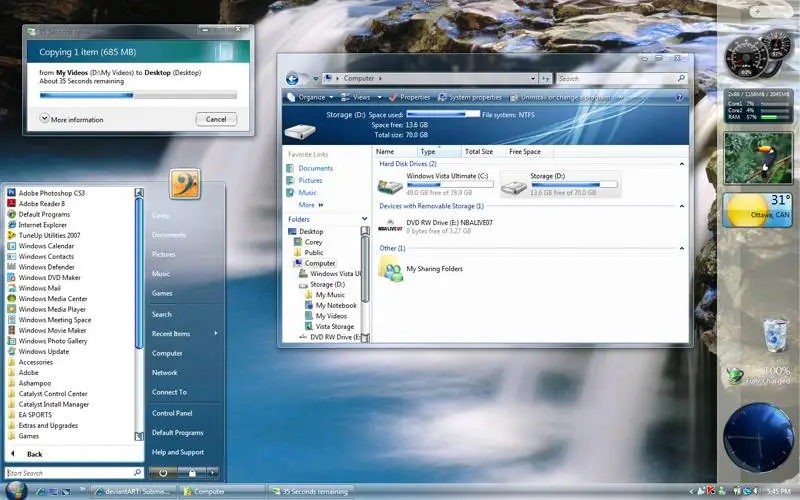Open the My Sharing Folders icon
Image resolution: width=800 pixels, height=500 pixels.
pyautogui.click(x=390, y=269)
